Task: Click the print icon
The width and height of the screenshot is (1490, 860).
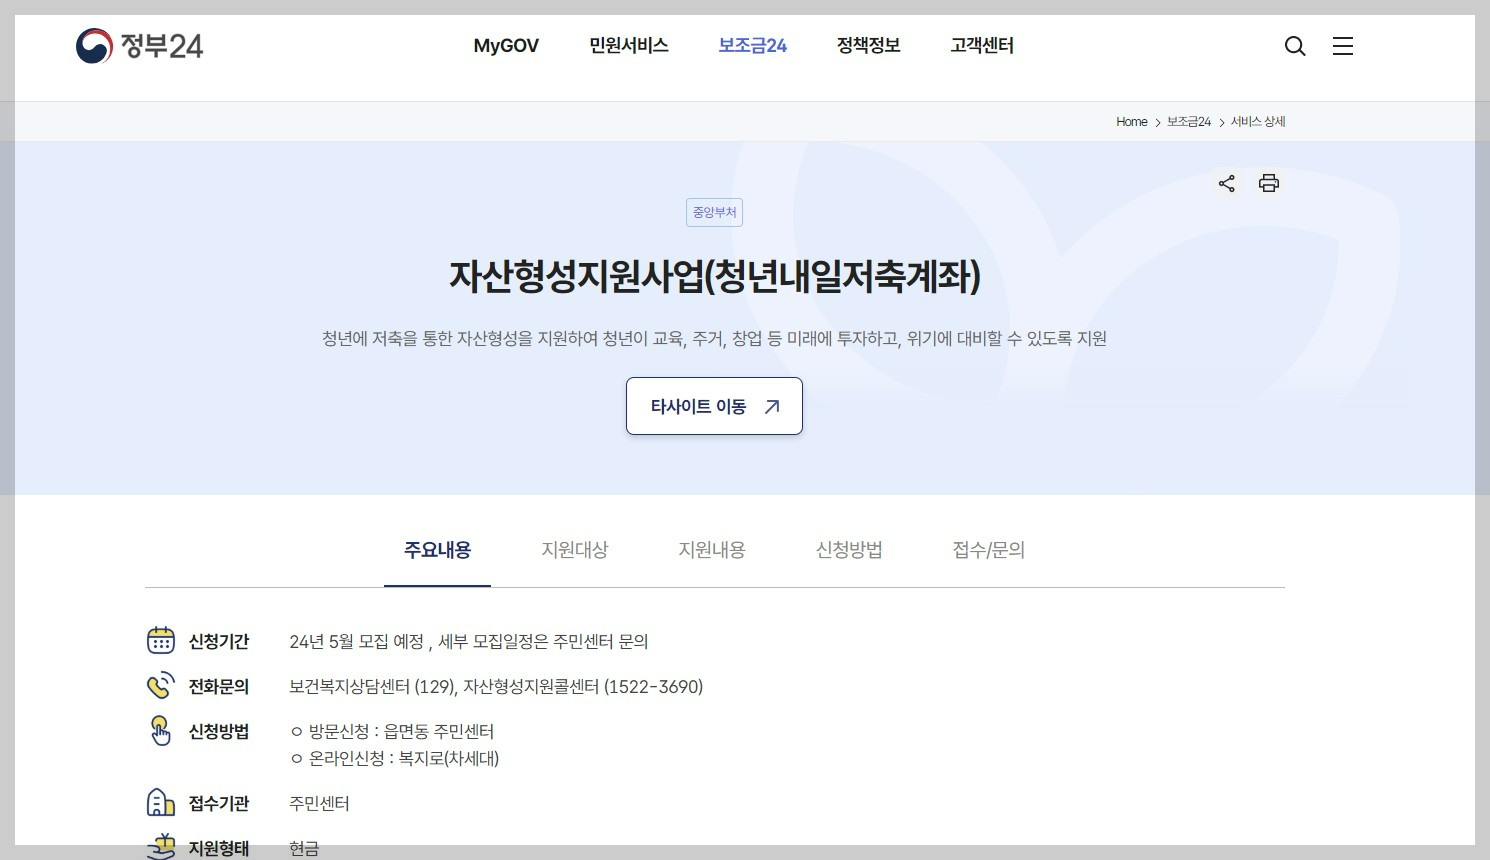Action: tap(1269, 183)
